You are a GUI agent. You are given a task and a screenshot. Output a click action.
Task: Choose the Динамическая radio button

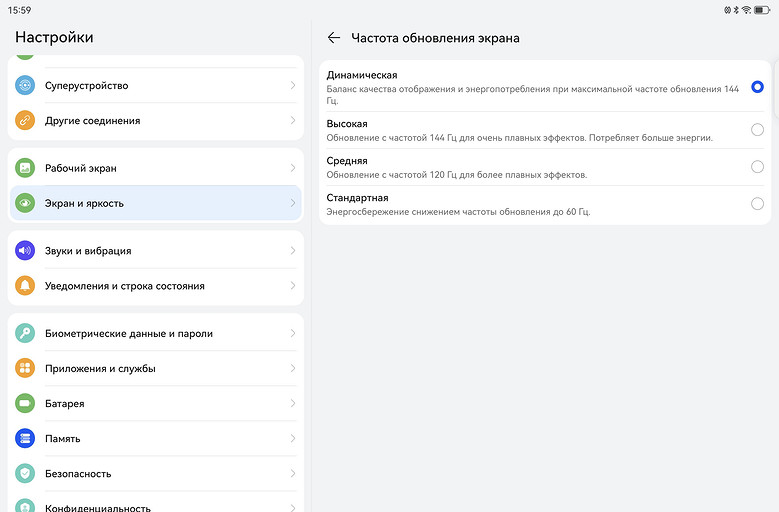pos(757,87)
